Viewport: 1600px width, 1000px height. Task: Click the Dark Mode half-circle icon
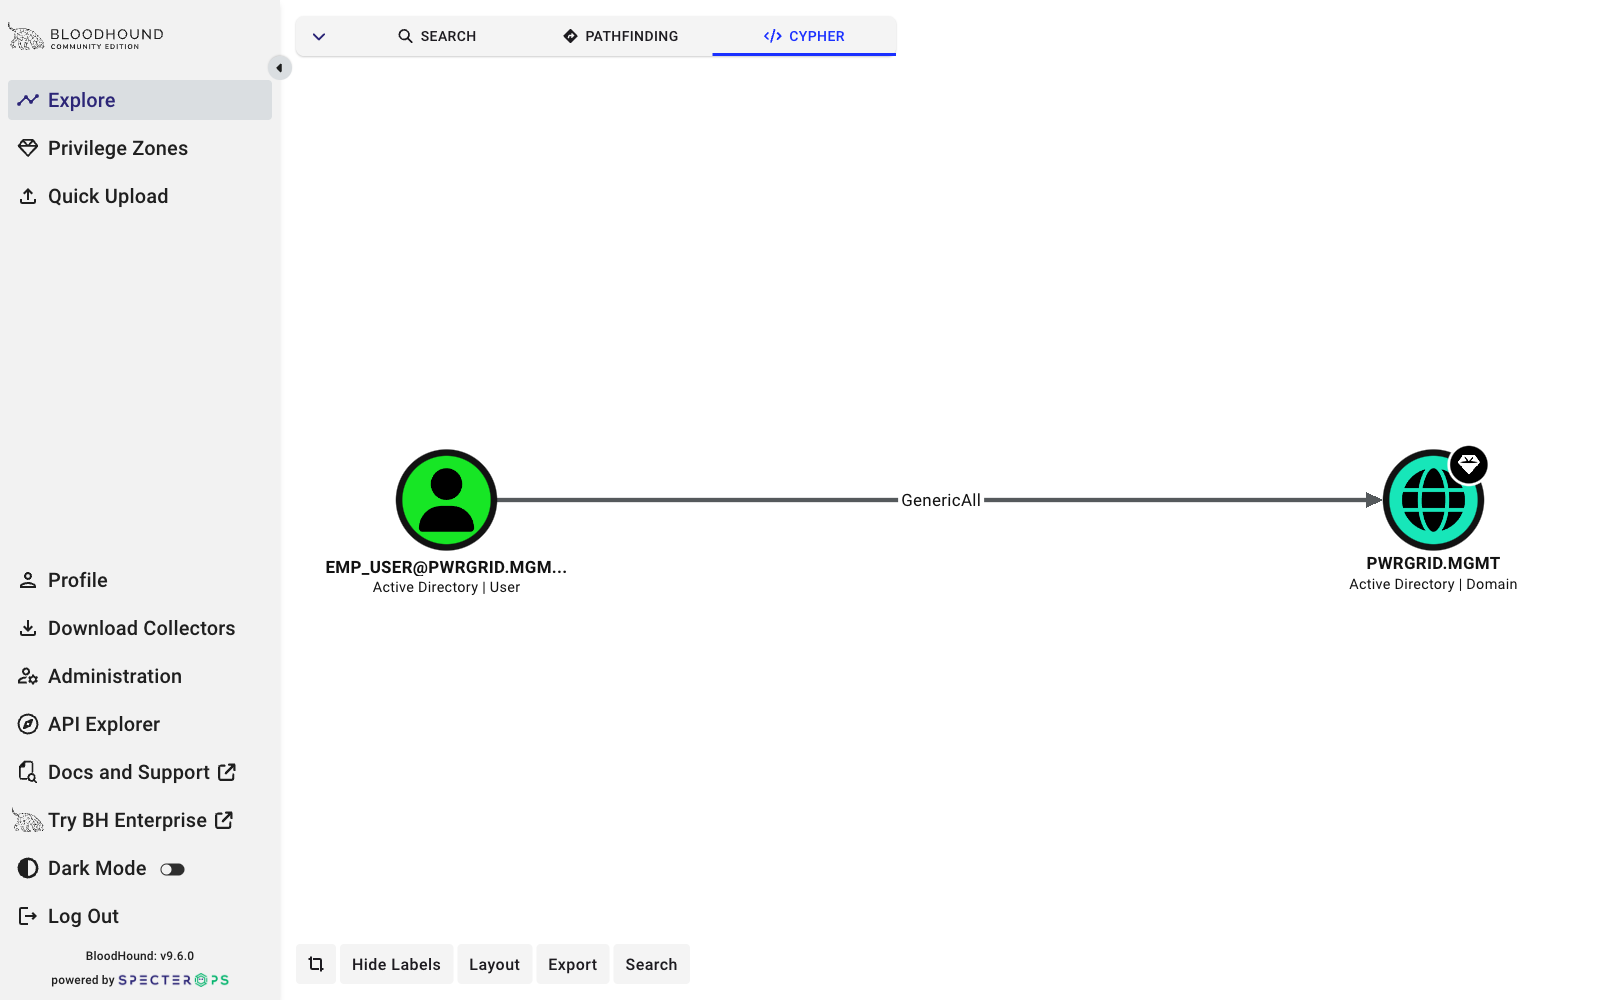pos(28,868)
